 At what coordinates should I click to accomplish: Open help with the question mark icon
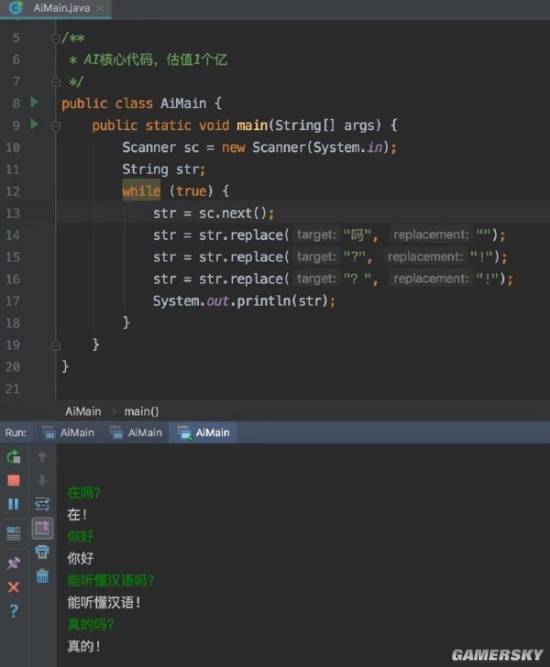point(14,611)
